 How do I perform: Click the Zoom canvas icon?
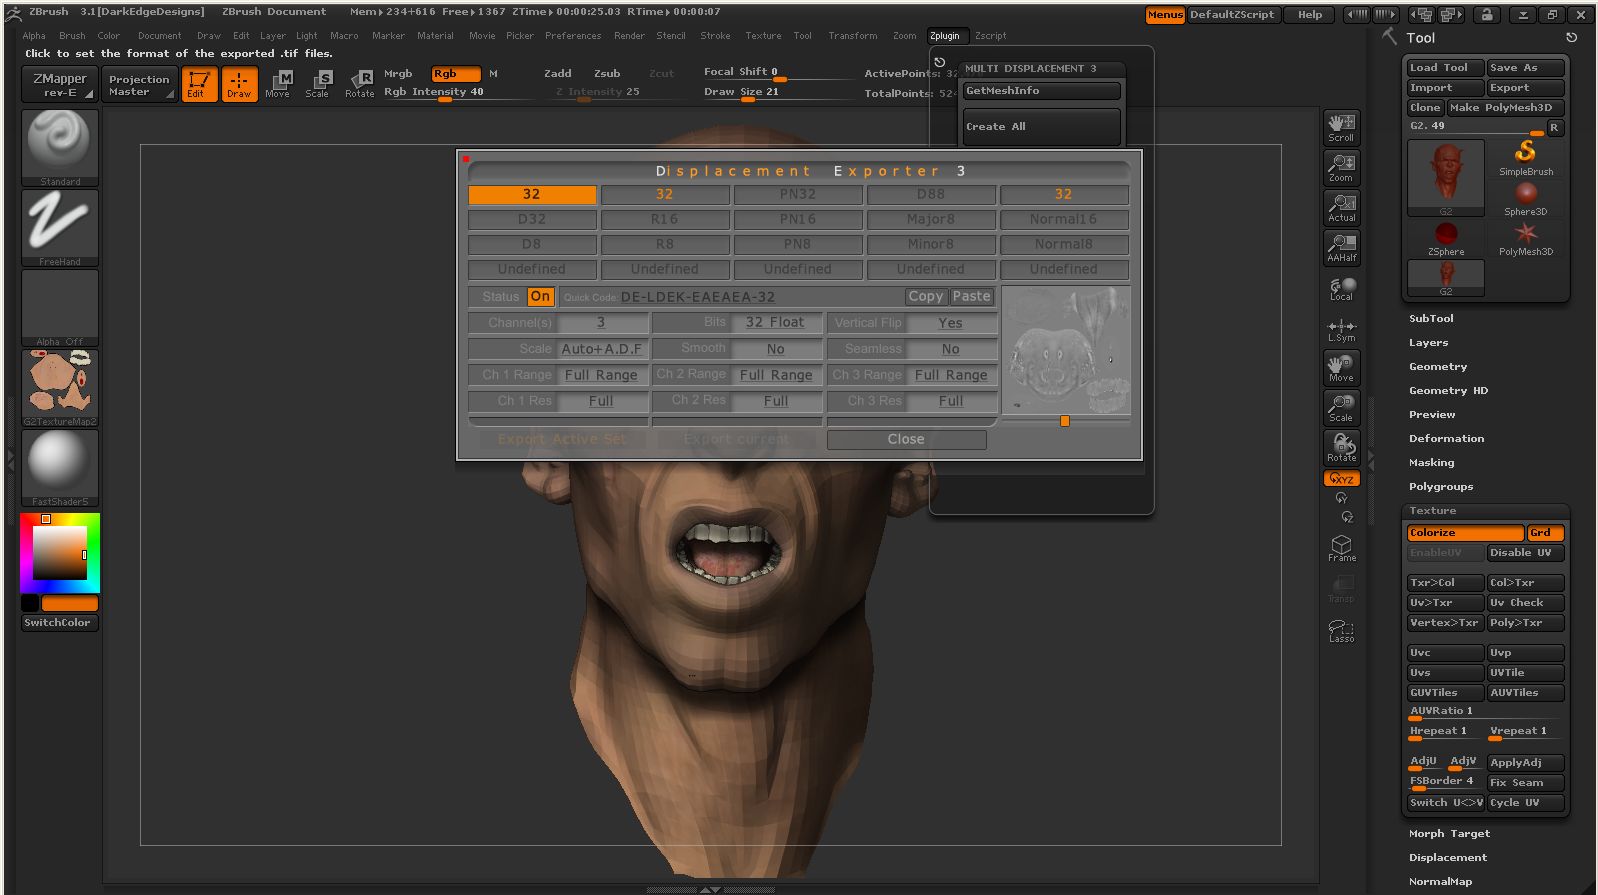1341,167
